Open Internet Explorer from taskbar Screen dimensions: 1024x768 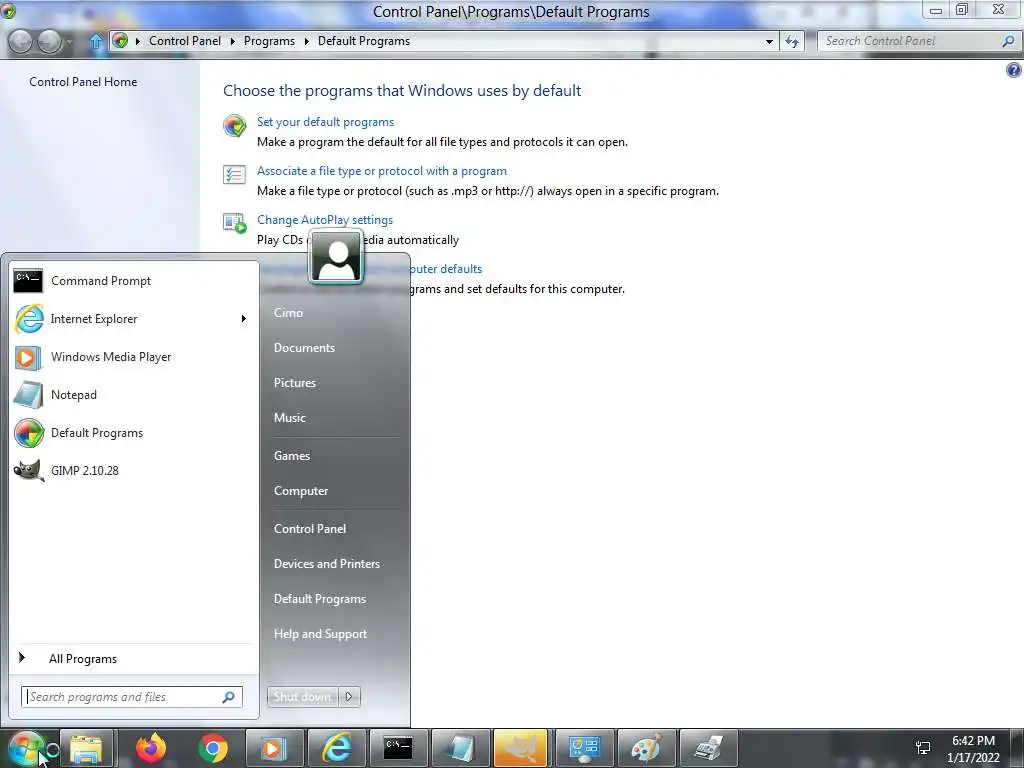[337, 748]
